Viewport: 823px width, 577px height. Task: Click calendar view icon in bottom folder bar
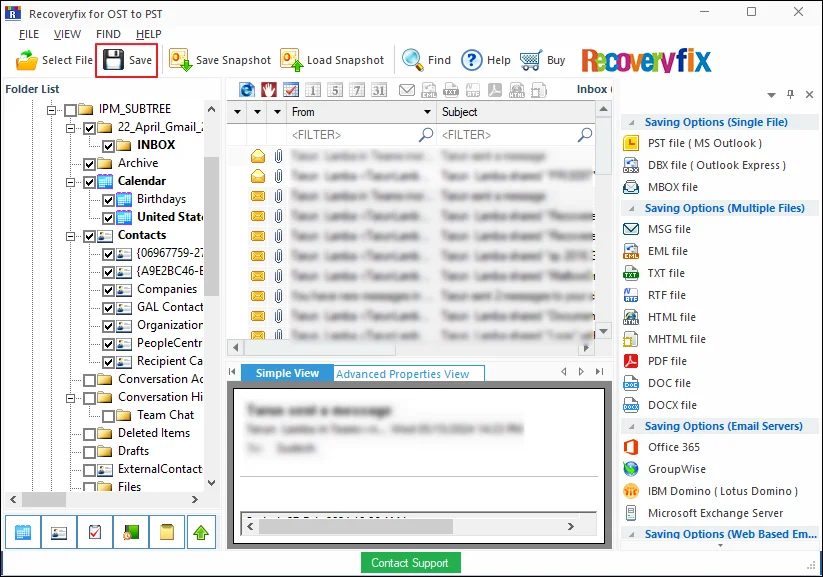point(23,532)
